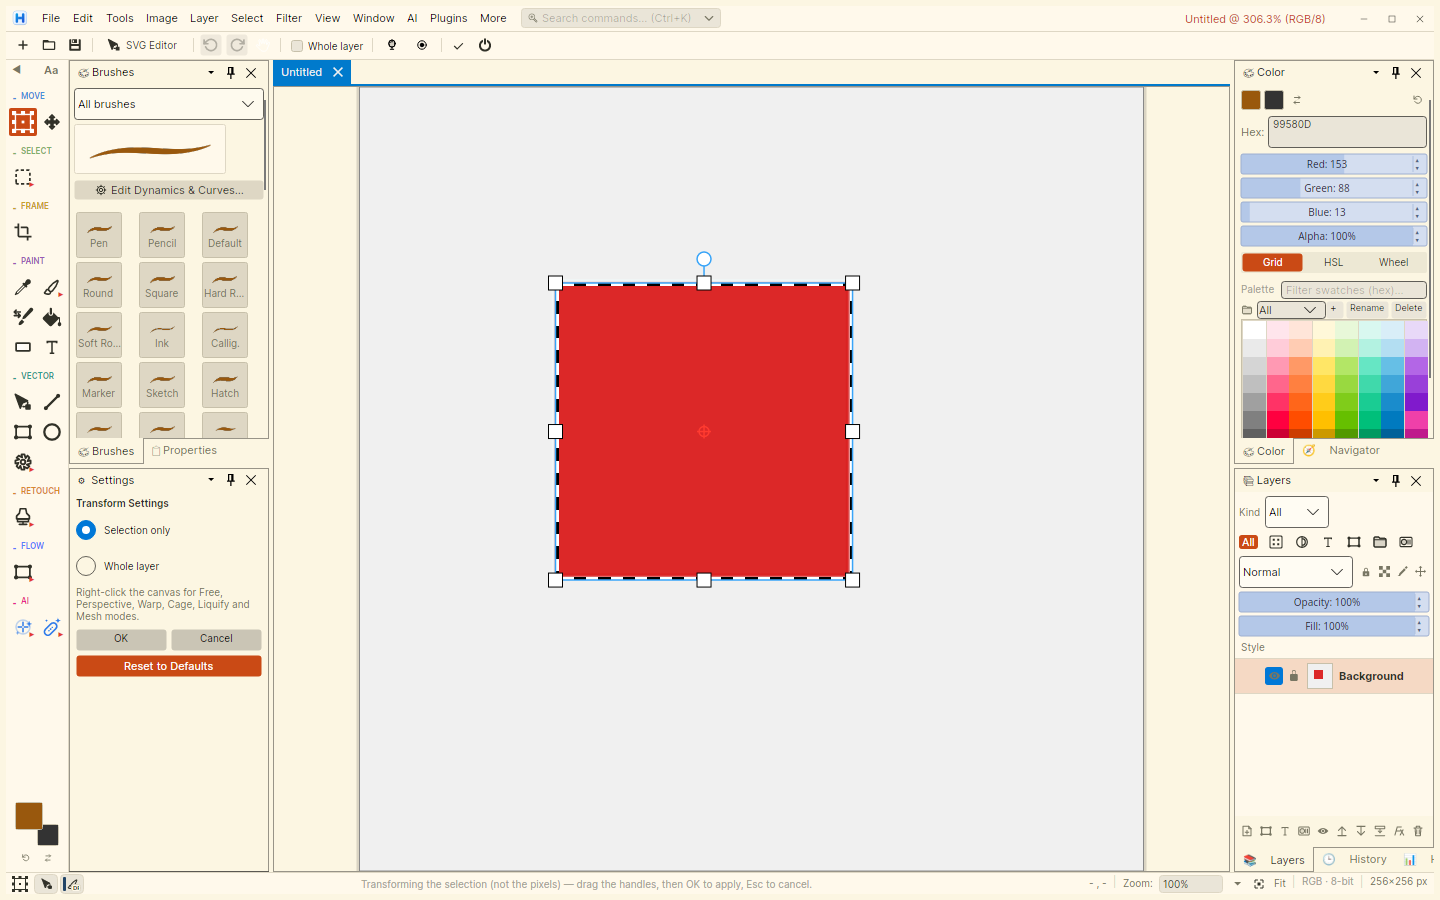Open the palette All dropdown
This screenshot has width=1440, height=900.
point(1291,310)
